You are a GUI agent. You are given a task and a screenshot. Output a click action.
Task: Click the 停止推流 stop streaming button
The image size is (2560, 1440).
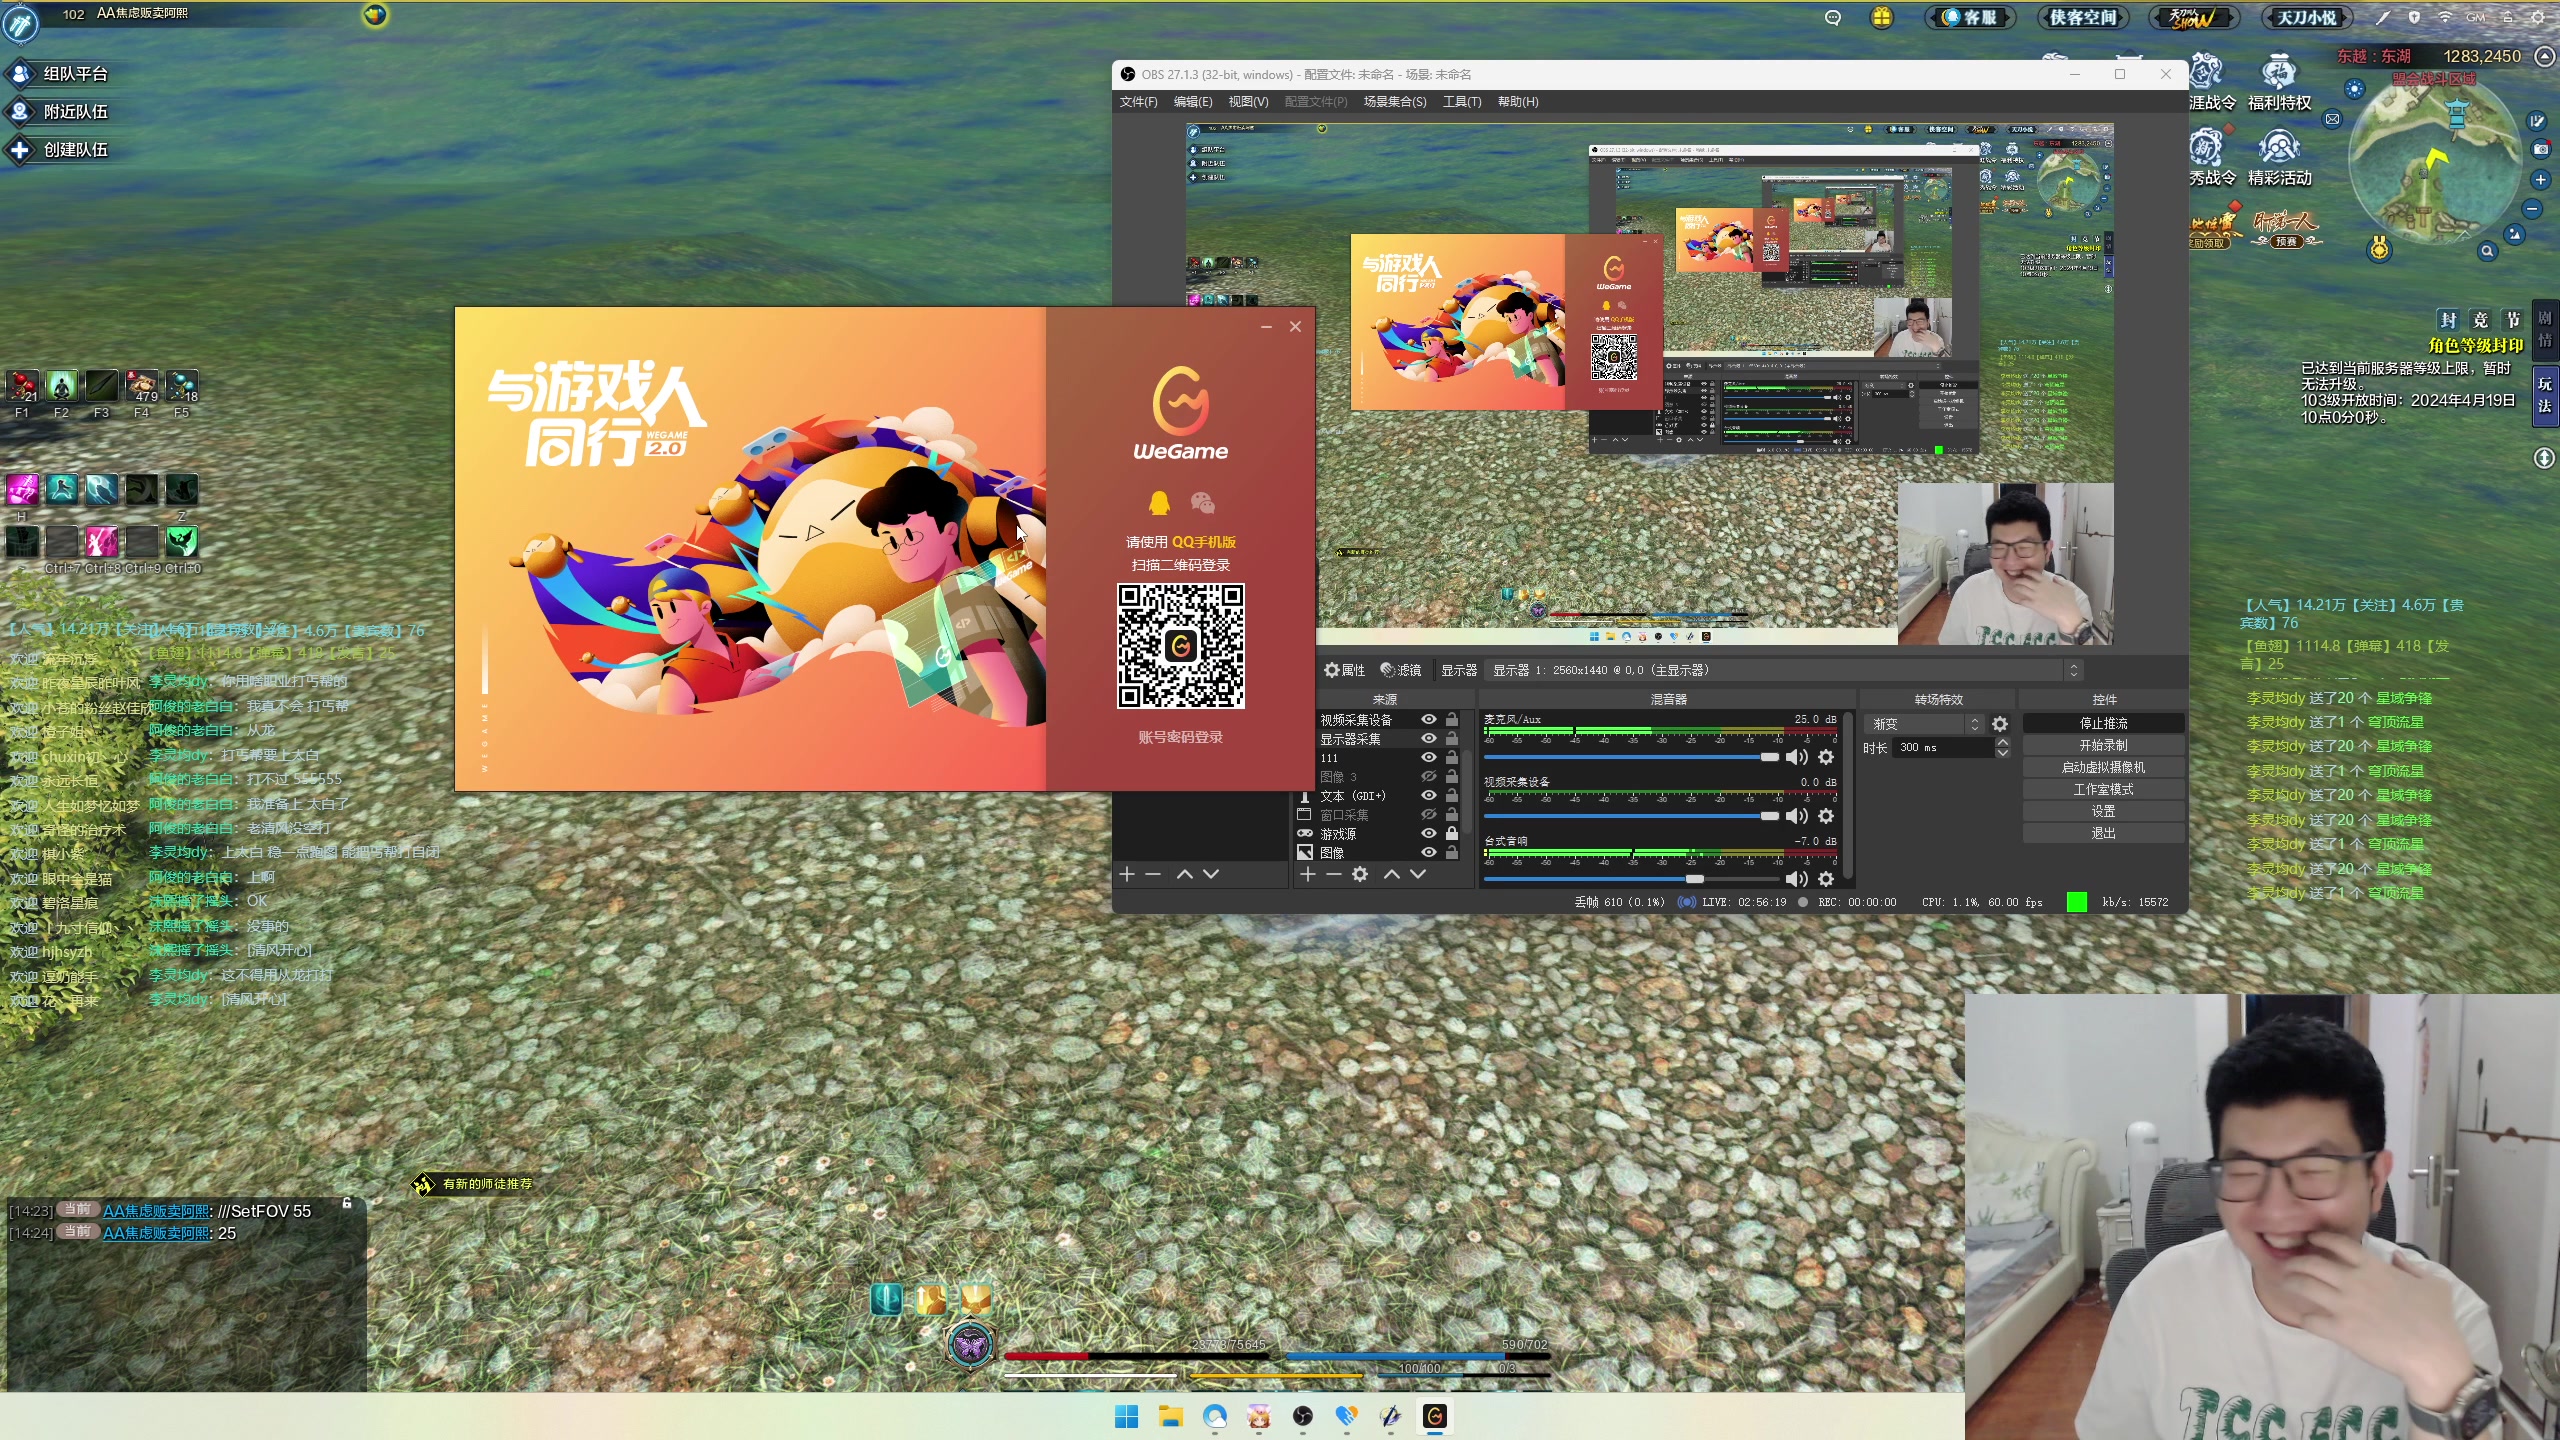(x=2103, y=723)
